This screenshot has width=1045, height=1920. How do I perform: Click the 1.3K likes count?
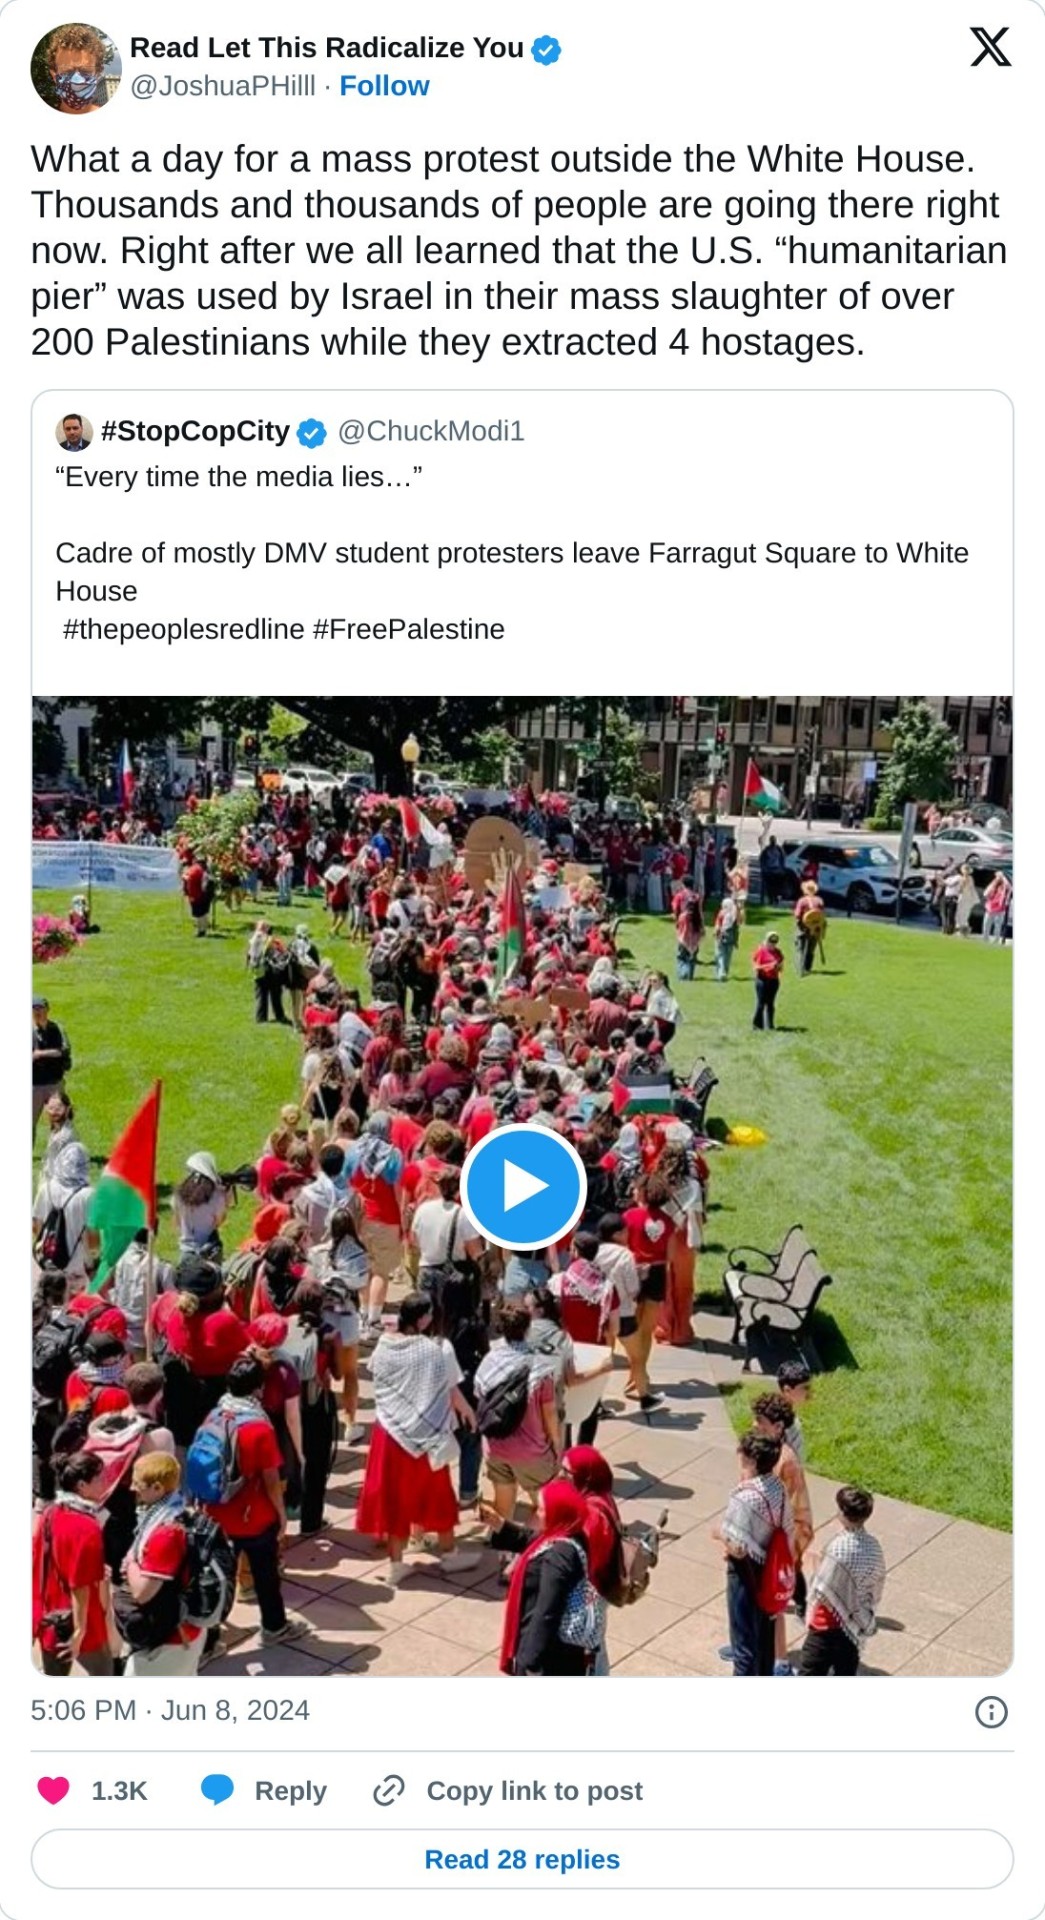[x=119, y=1791]
